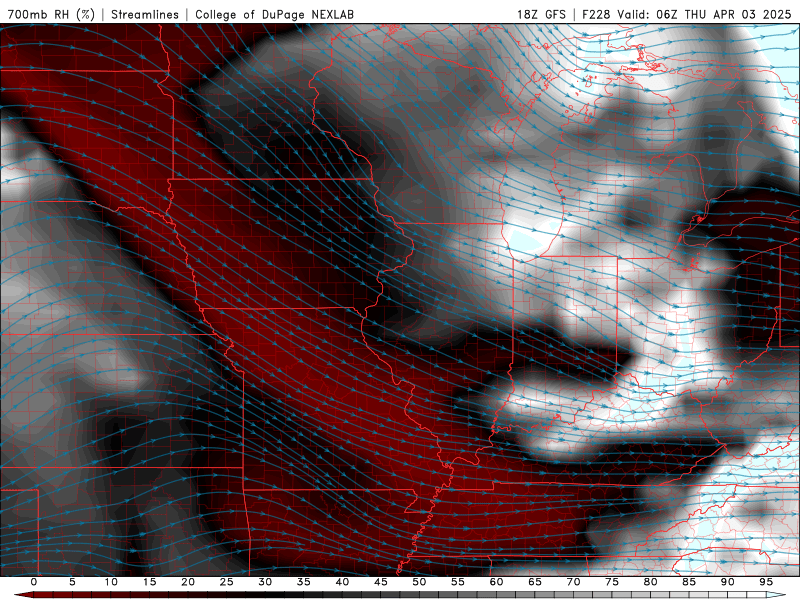Select the 15 value on the color scale
The image size is (800, 600).
149,582
